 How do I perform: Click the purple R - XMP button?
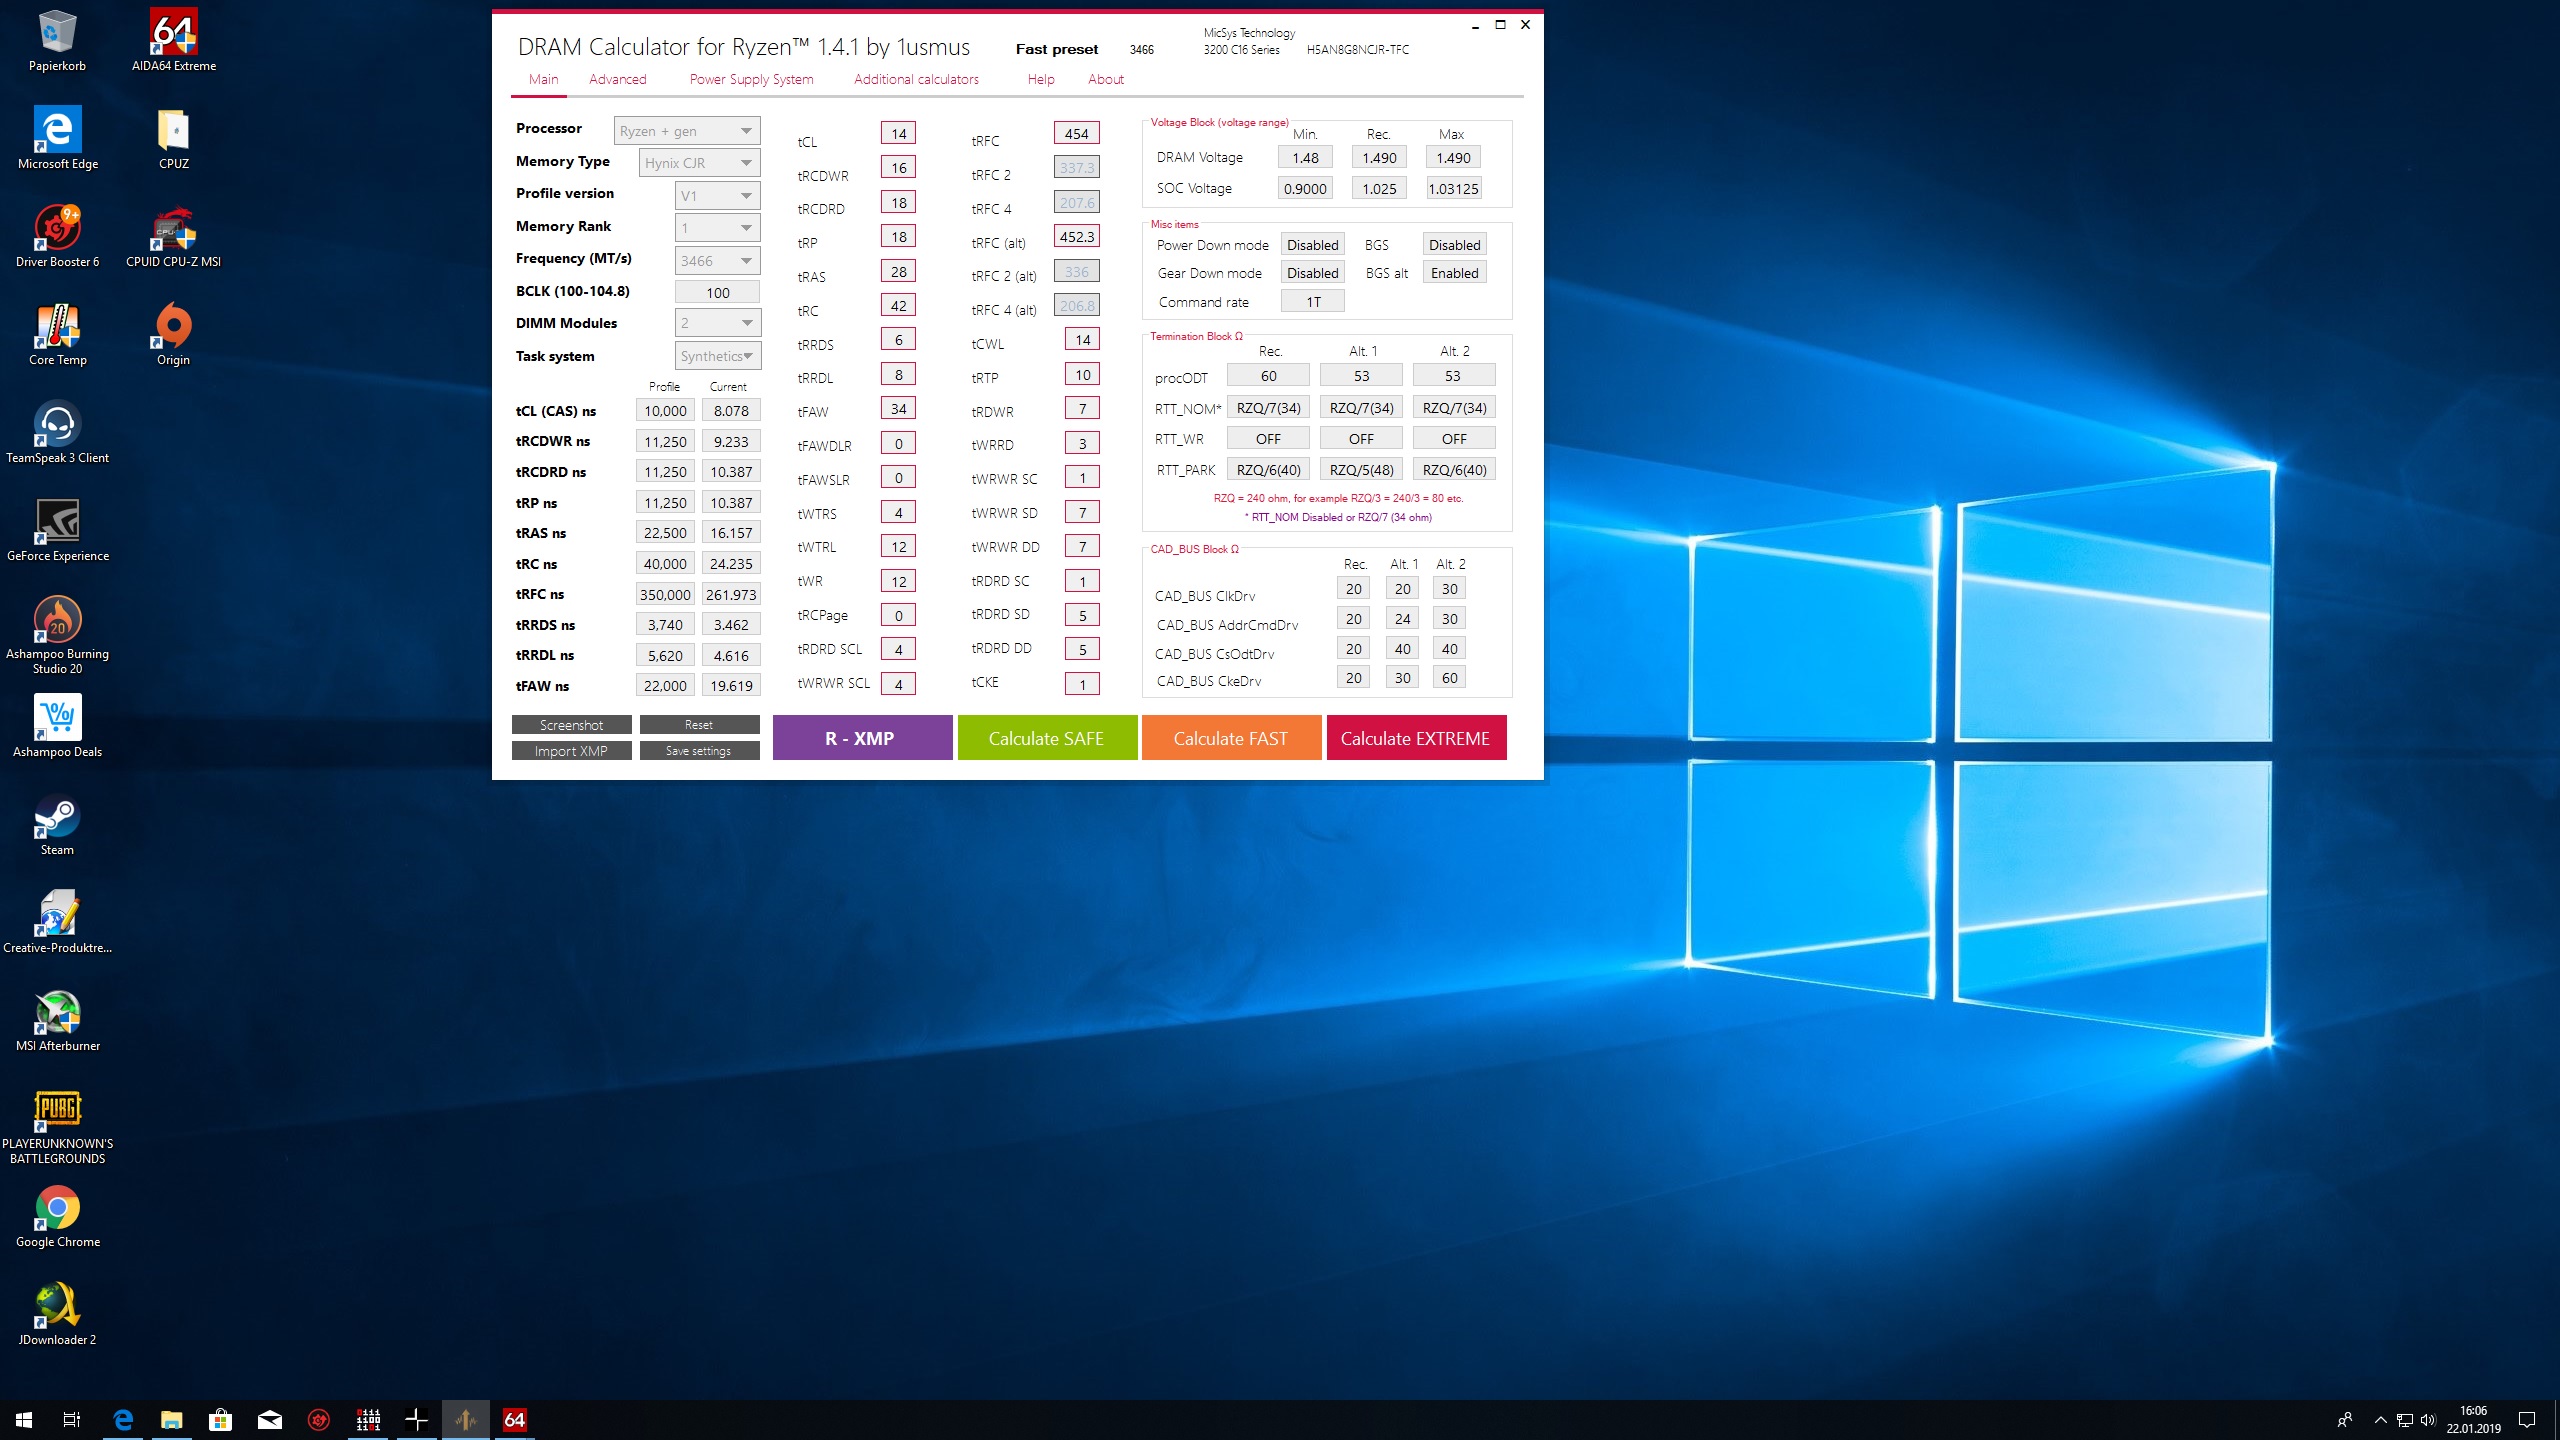[861, 738]
